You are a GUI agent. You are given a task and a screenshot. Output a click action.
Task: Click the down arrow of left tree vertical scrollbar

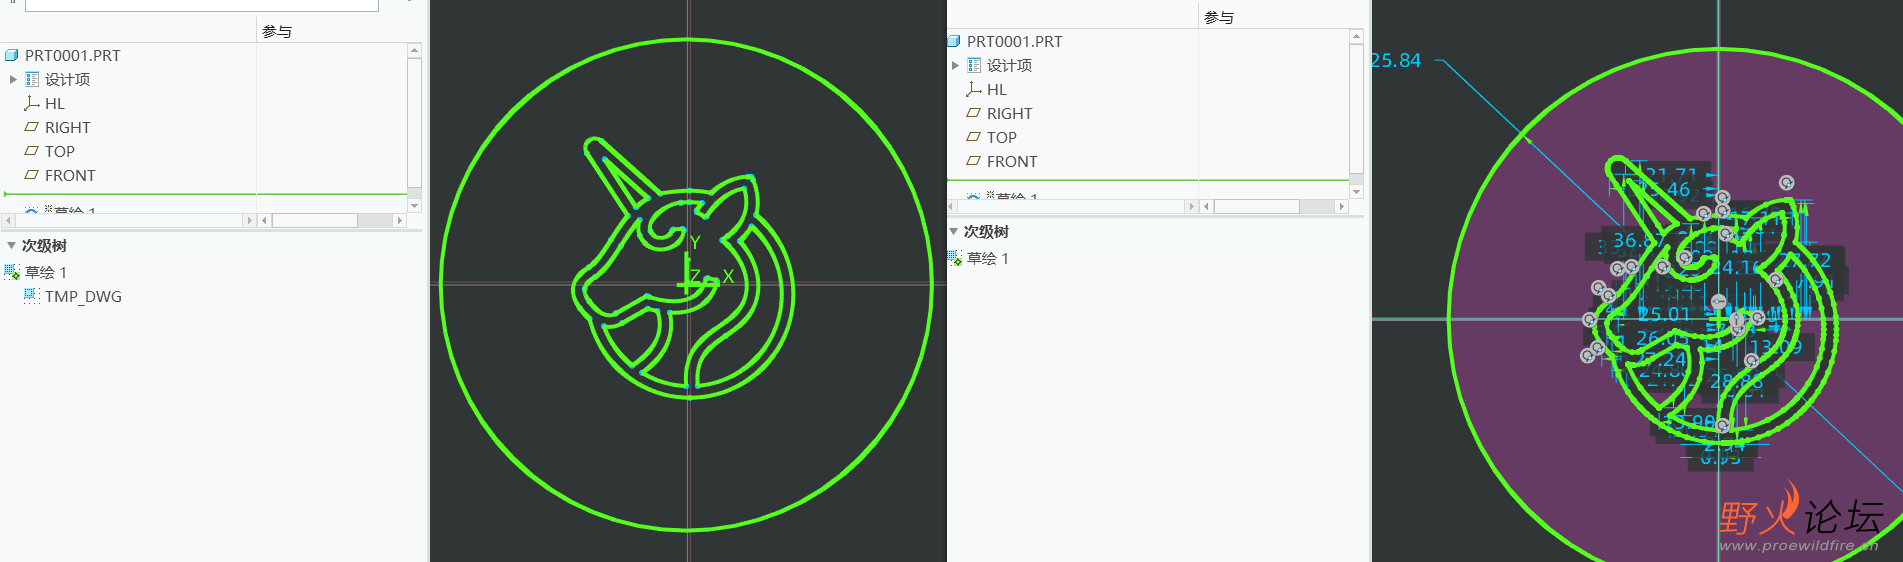(x=414, y=205)
